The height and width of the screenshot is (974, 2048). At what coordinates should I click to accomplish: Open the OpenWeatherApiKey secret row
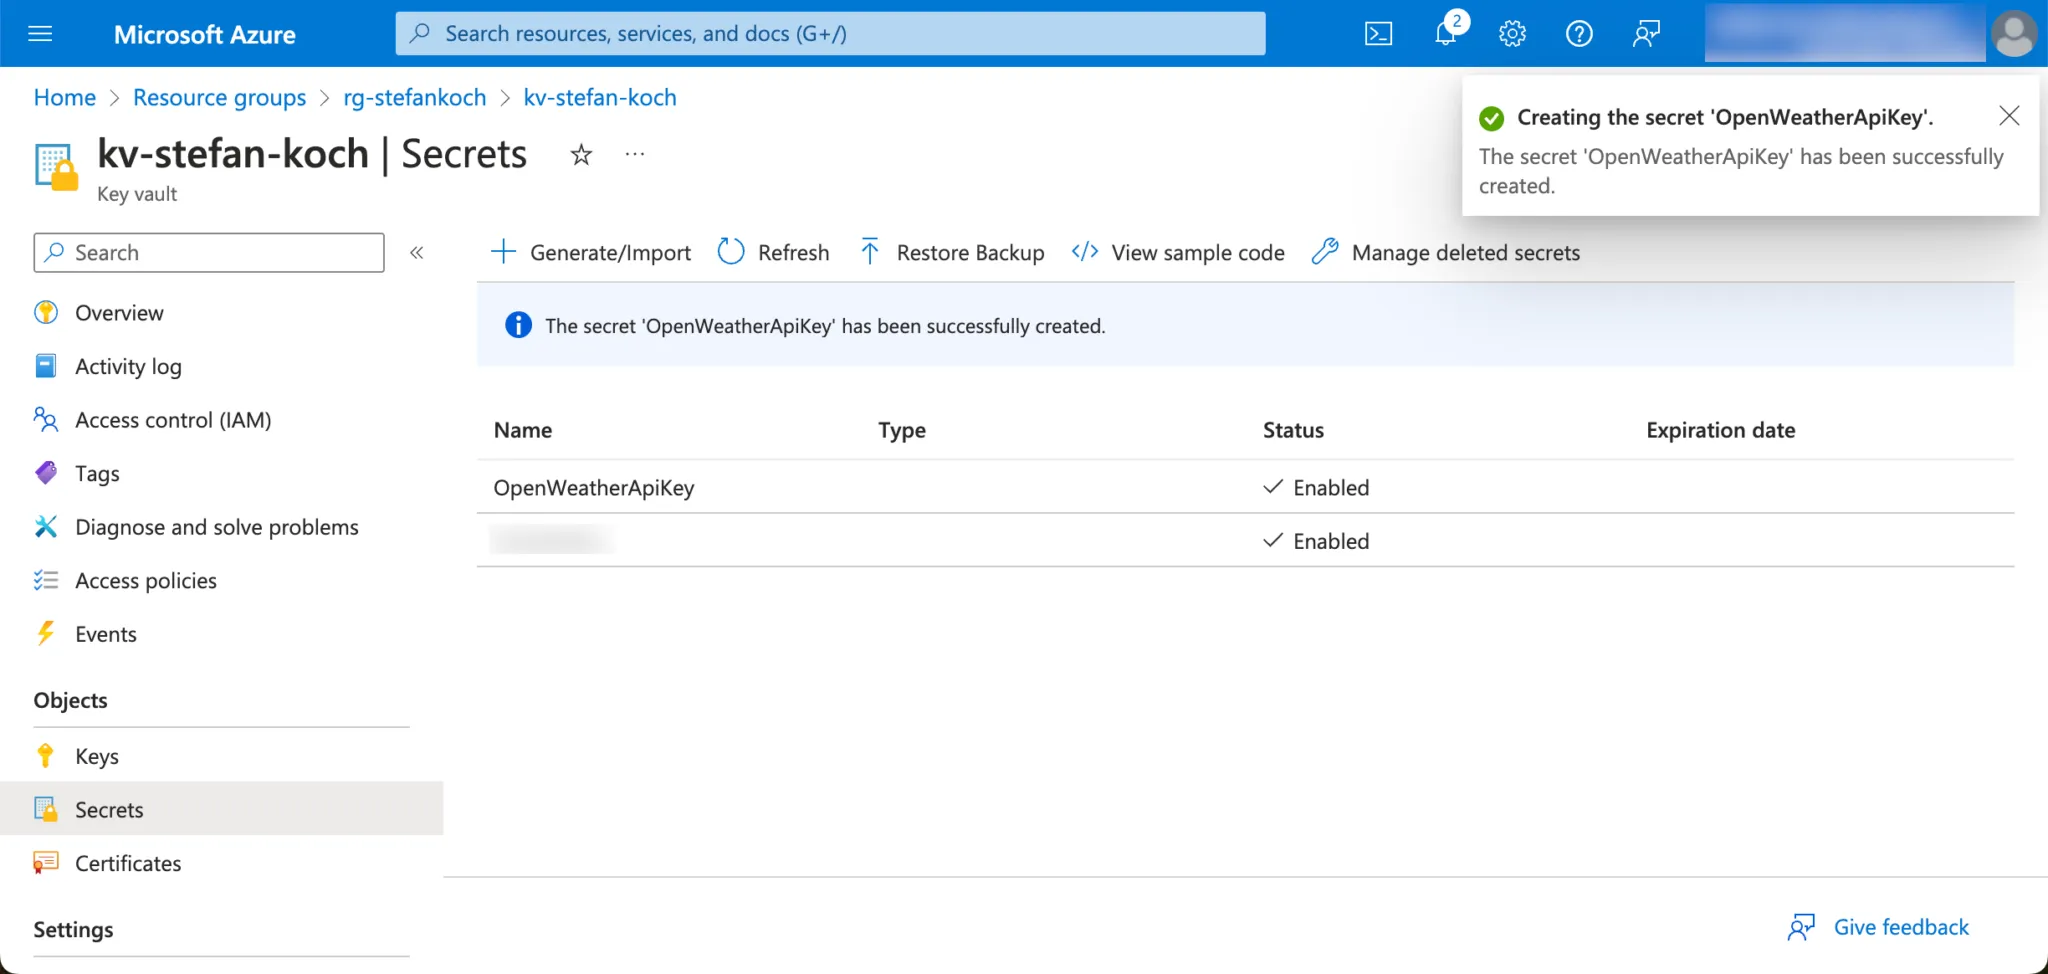(594, 488)
